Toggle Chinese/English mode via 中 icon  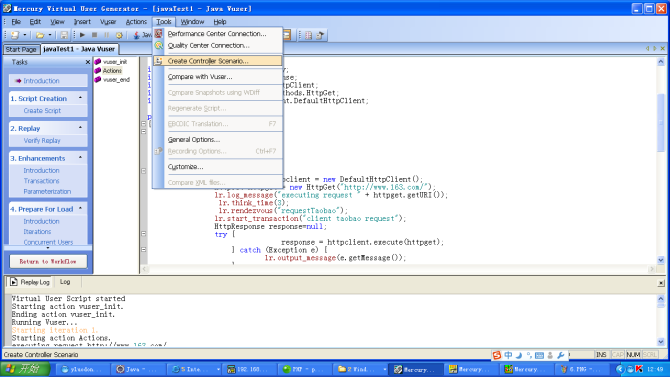508,355
